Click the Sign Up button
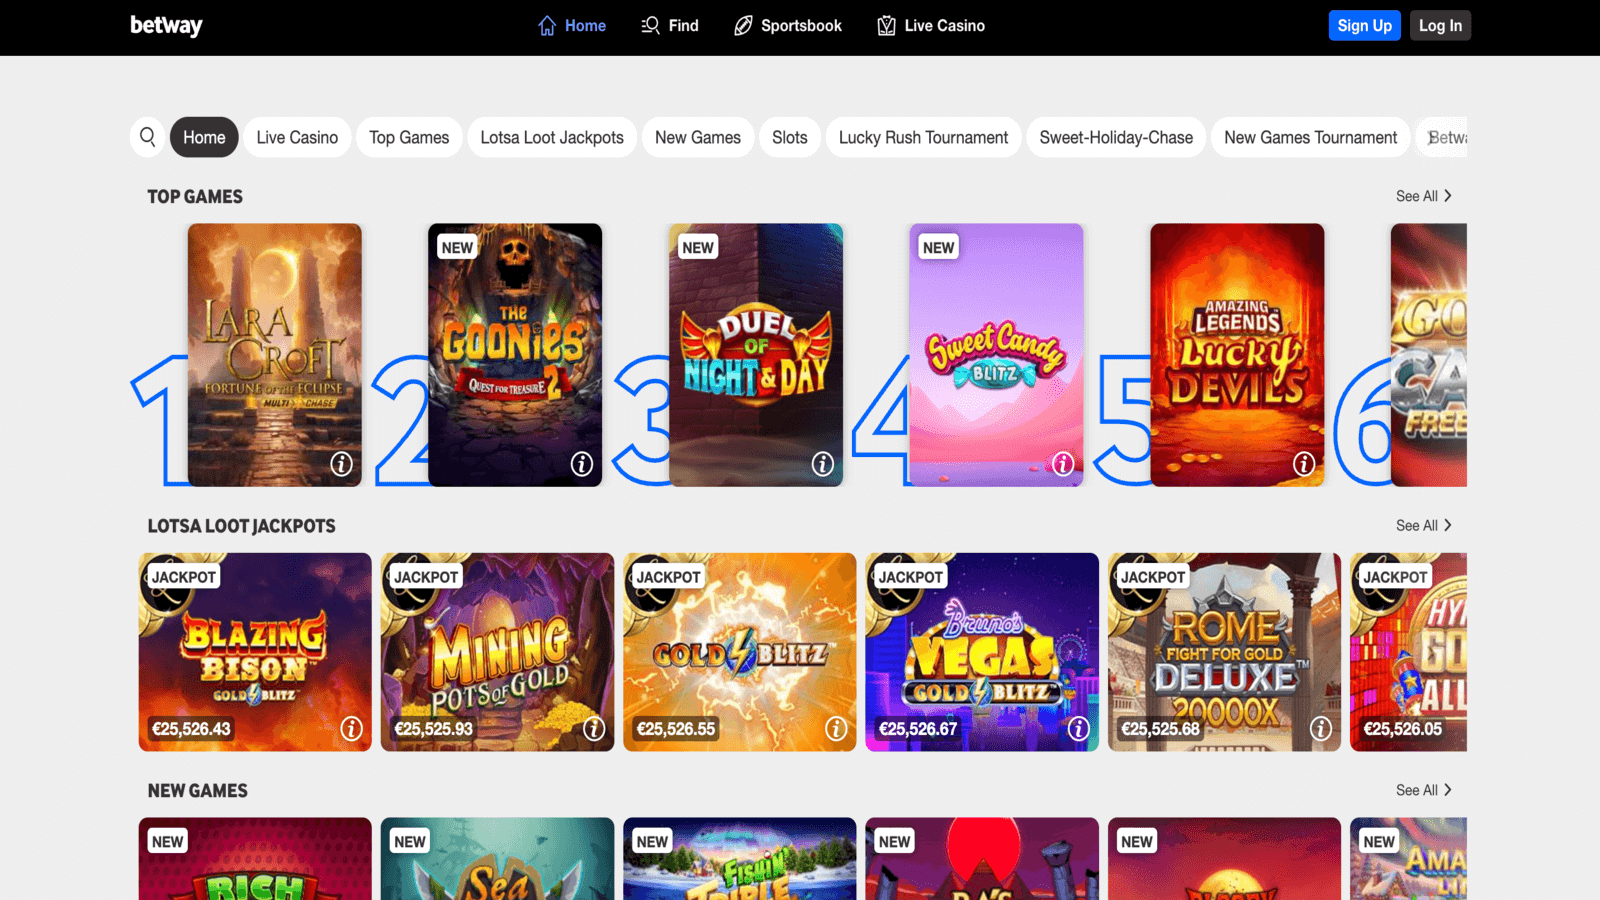Viewport: 1600px width, 900px height. click(1364, 25)
